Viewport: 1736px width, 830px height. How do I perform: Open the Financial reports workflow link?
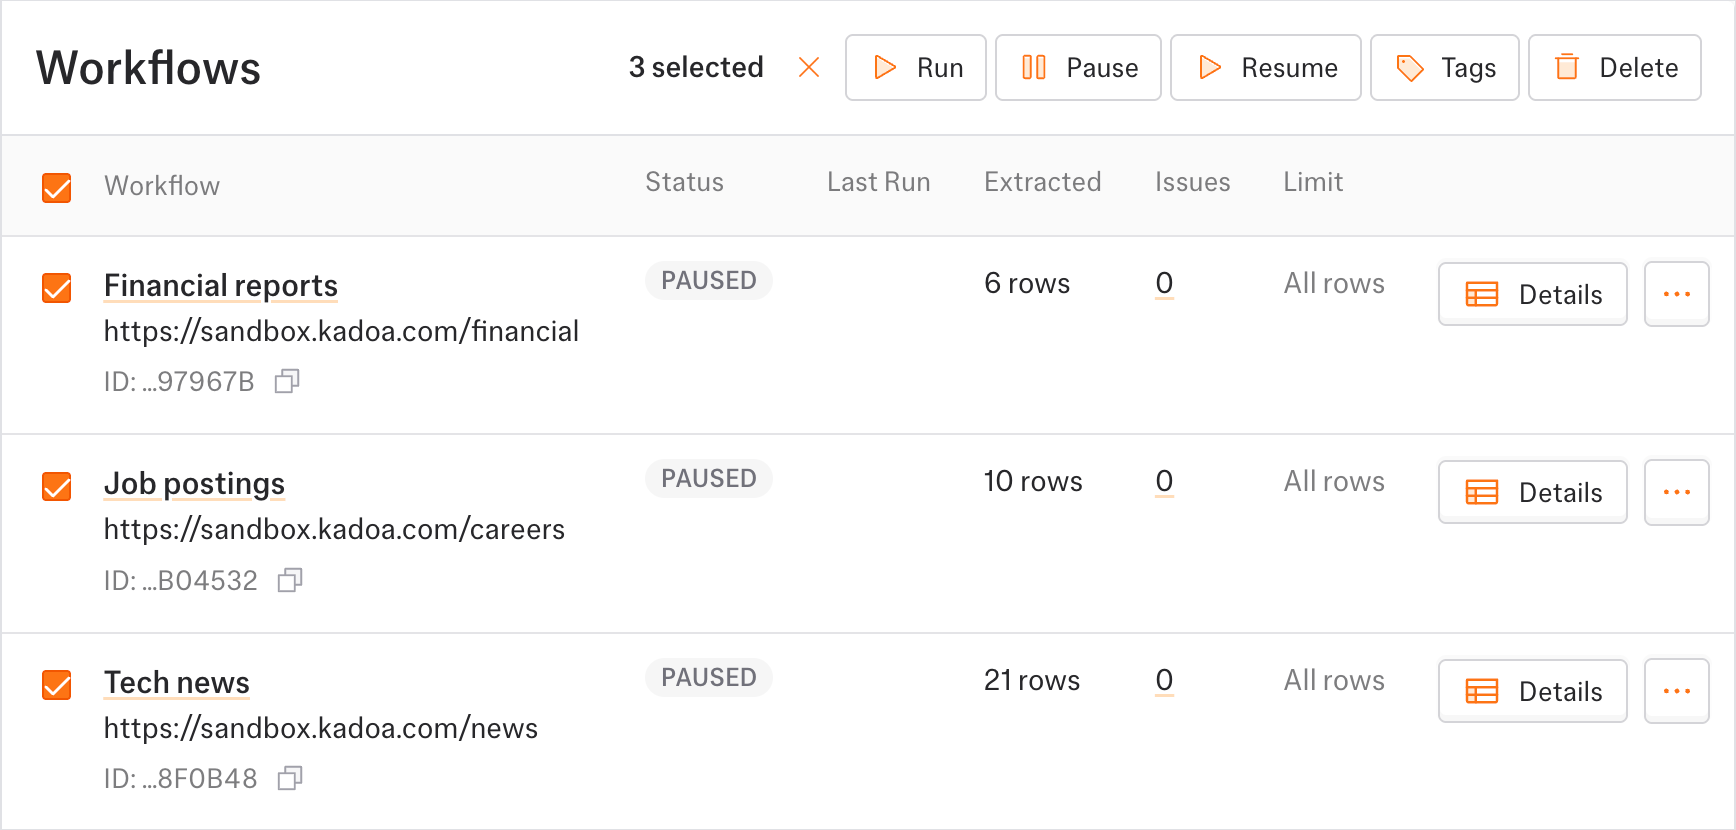pyautogui.click(x=221, y=286)
